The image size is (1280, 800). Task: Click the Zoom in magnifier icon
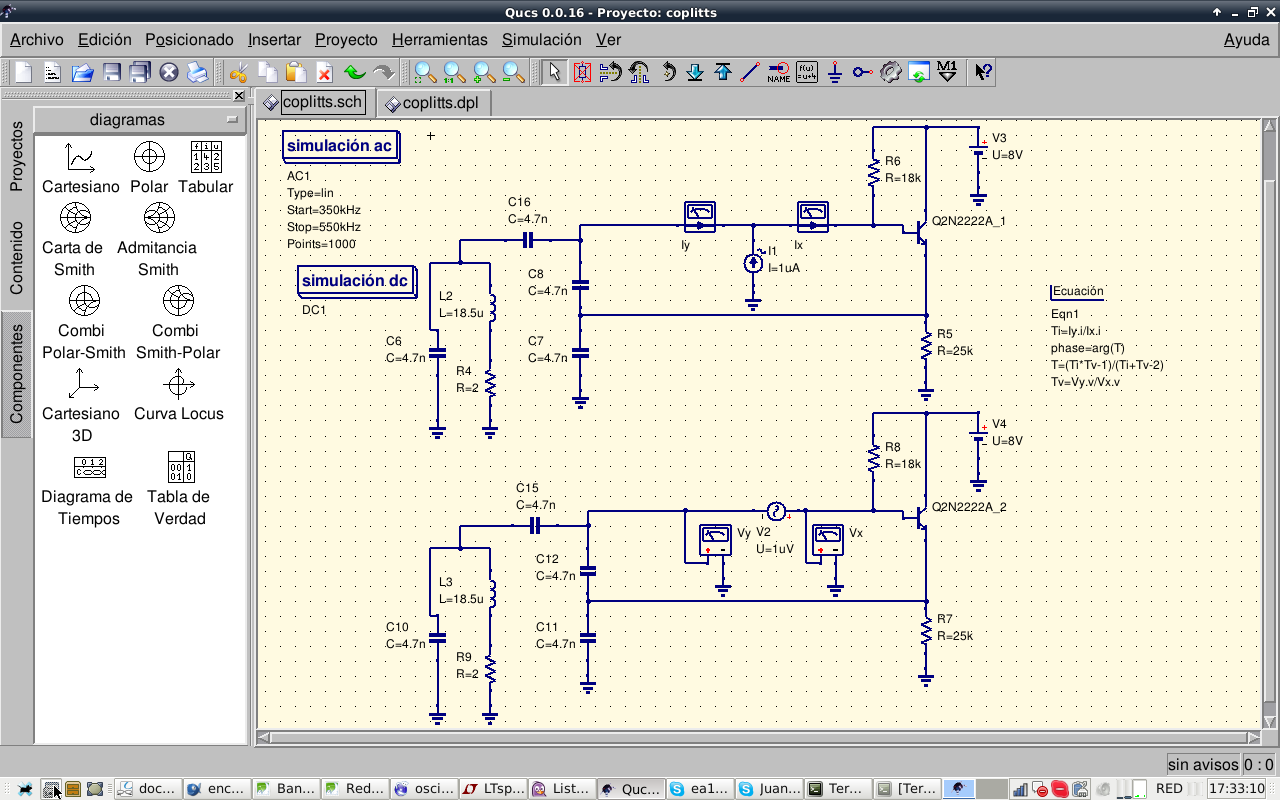[x=482, y=72]
